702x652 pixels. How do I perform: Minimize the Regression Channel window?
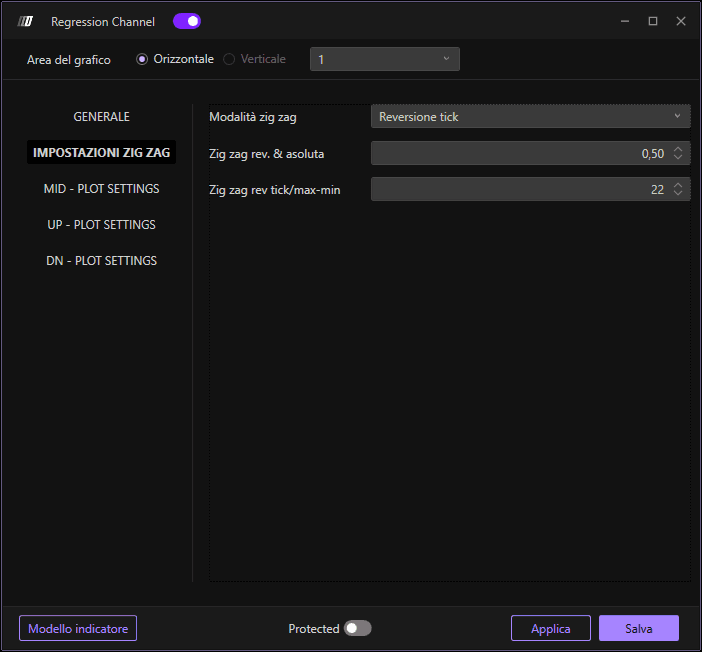[625, 21]
